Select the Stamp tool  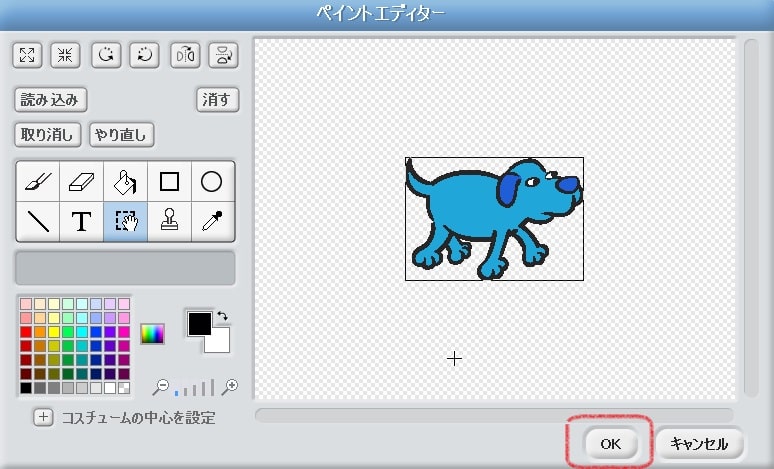[169, 222]
